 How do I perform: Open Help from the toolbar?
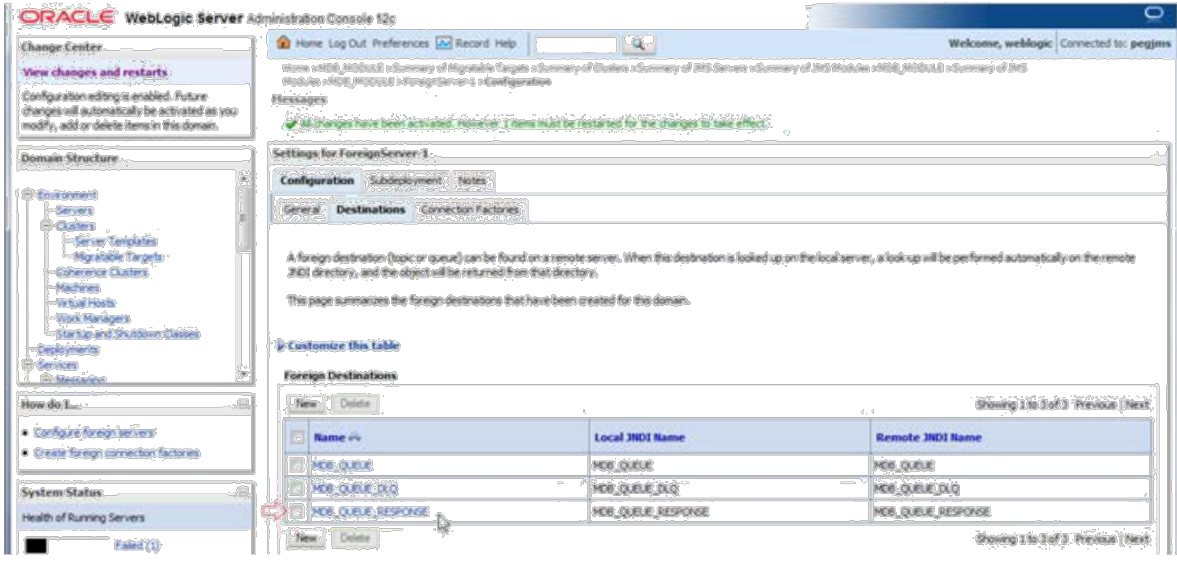[505, 44]
